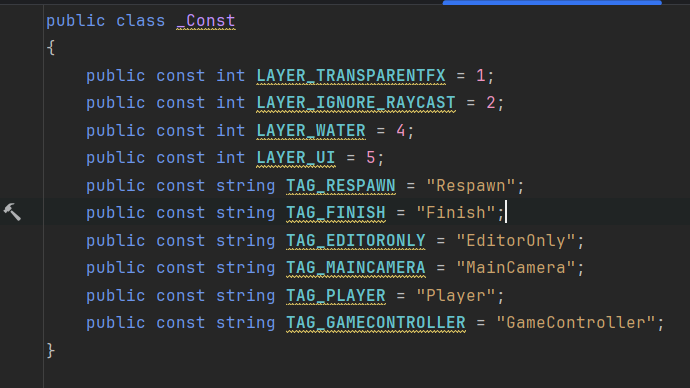Click the TAG_MAINCAMERA constant name
Screen dimensions: 690x388
coord(356,268)
